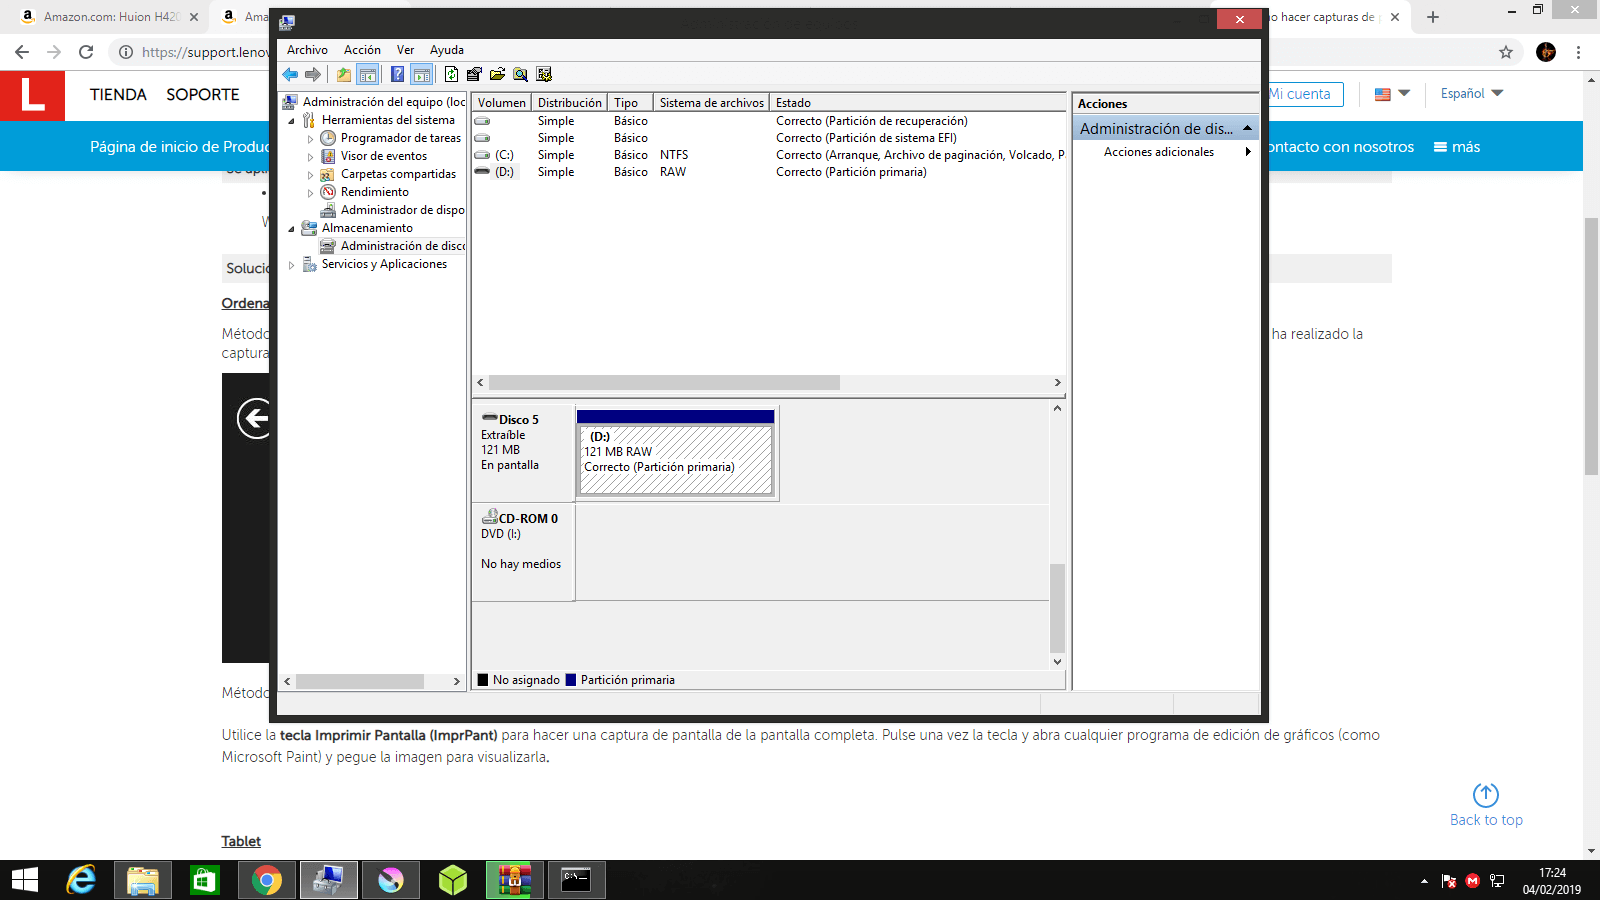This screenshot has height=900, width=1600.
Task: Select the D: 121 MB RAW partition block
Action: click(x=676, y=459)
